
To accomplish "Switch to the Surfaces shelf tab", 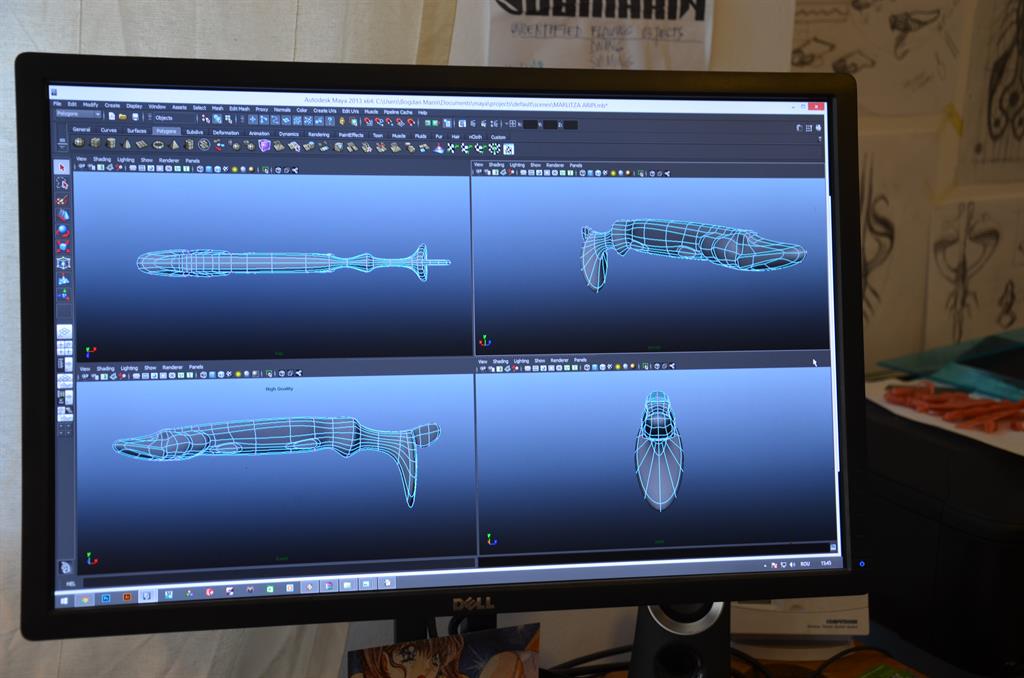I will (136, 131).
